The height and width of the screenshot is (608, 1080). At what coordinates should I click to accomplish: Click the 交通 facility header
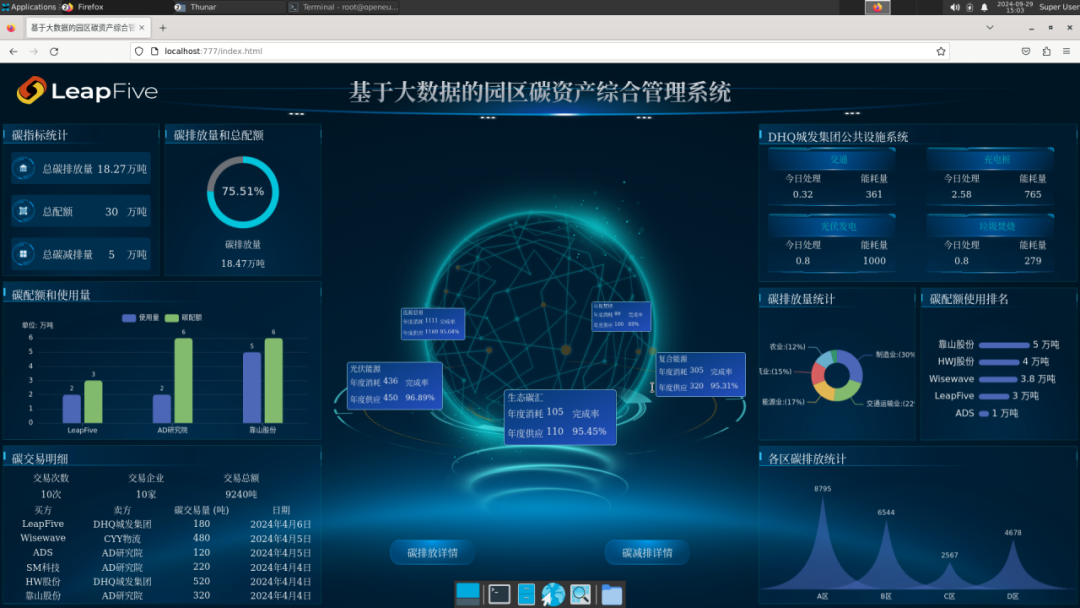839,160
